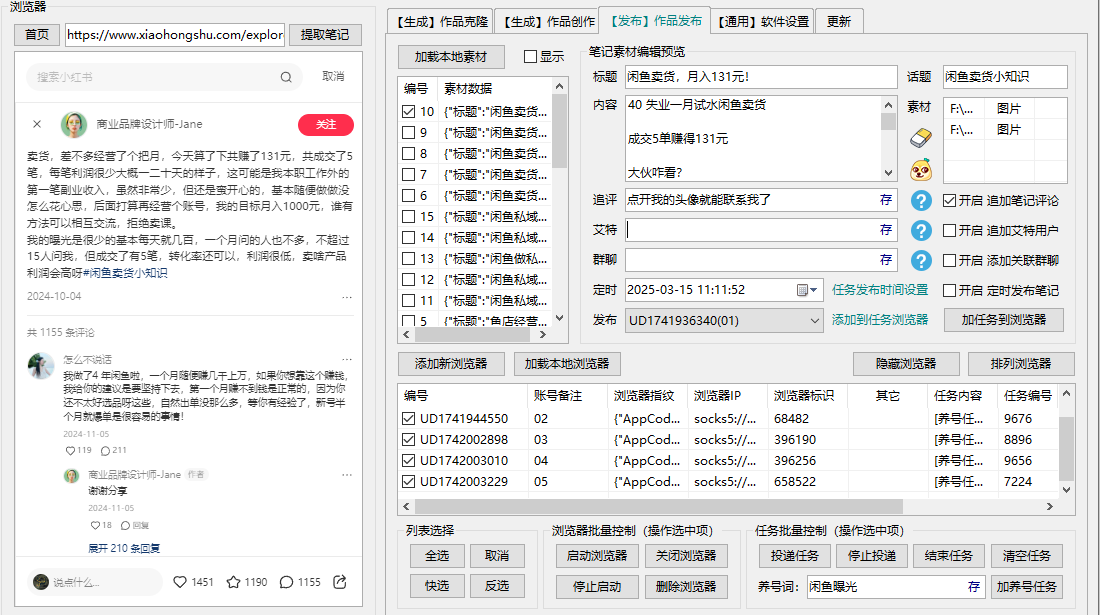1100x615 pixels.
Task: Open calendar icon in 定时 date field
Action: click(x=802, y=290)
